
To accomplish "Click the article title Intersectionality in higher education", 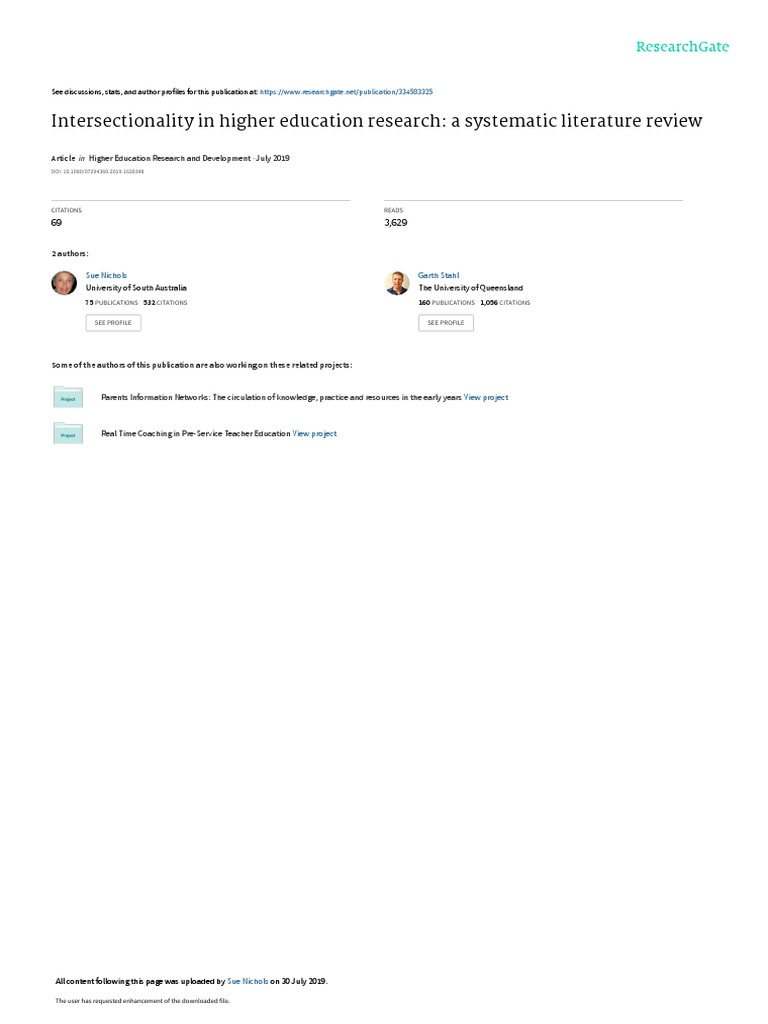I will (377, 121).
